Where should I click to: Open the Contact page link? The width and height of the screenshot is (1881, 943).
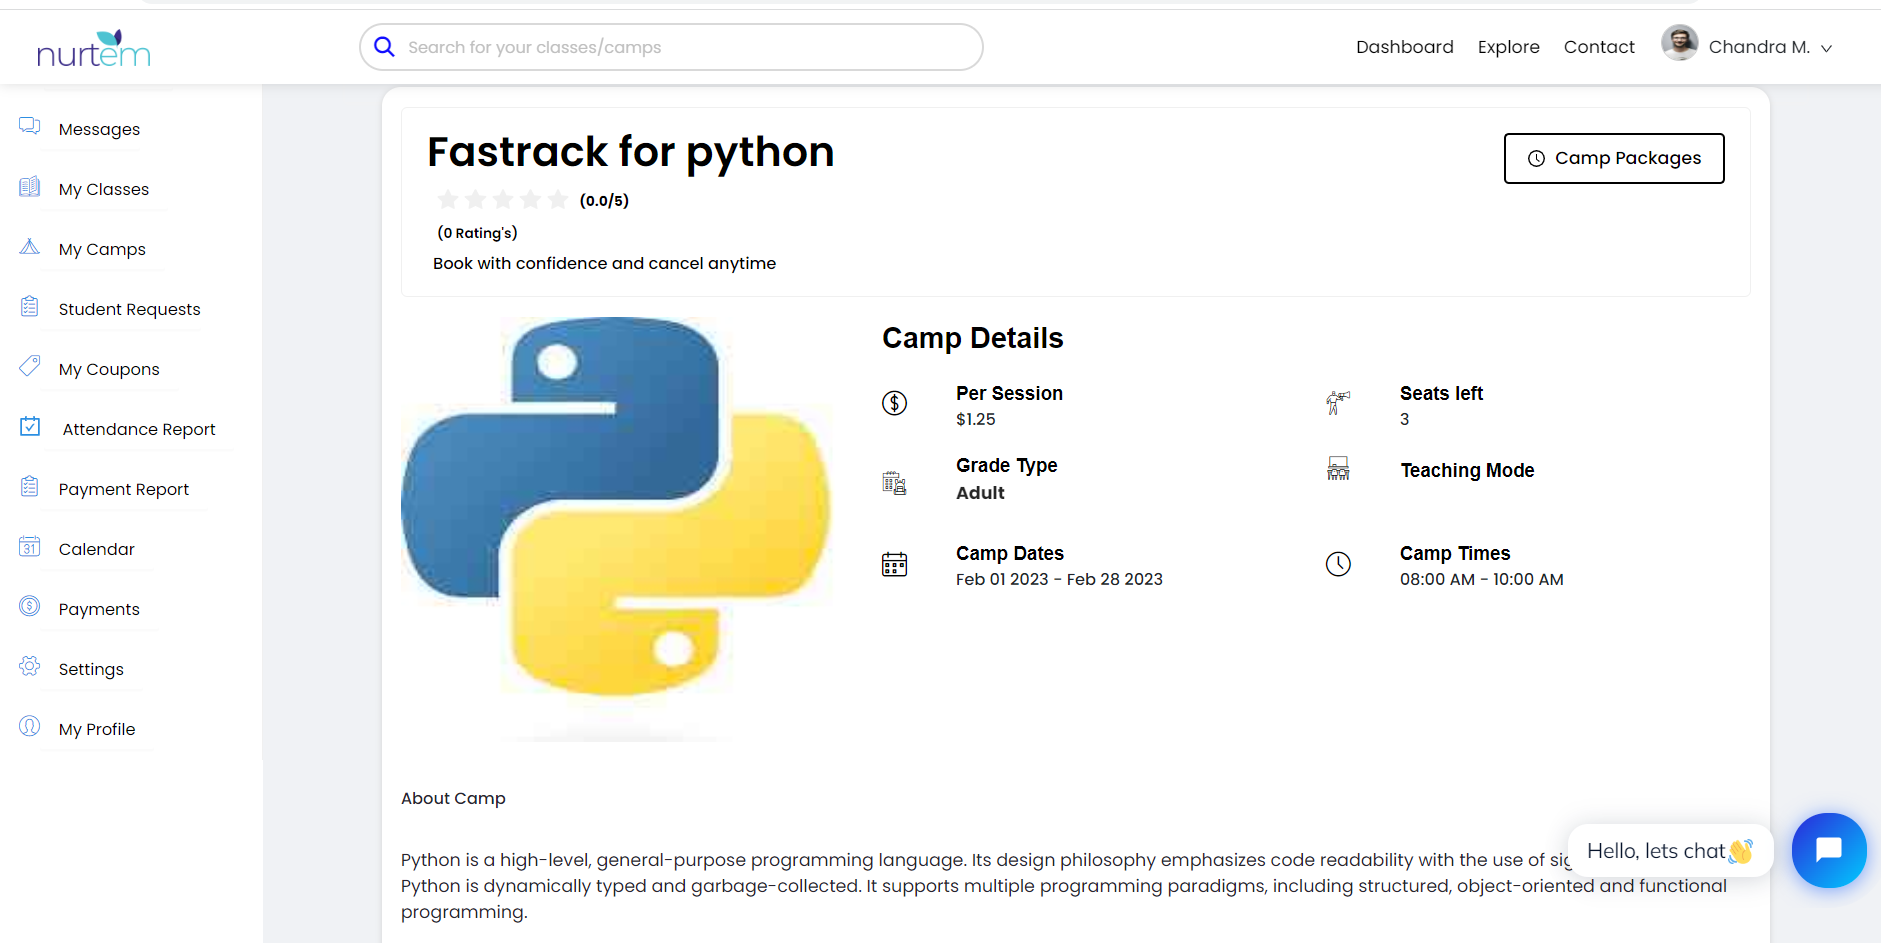pos(1599,47)
